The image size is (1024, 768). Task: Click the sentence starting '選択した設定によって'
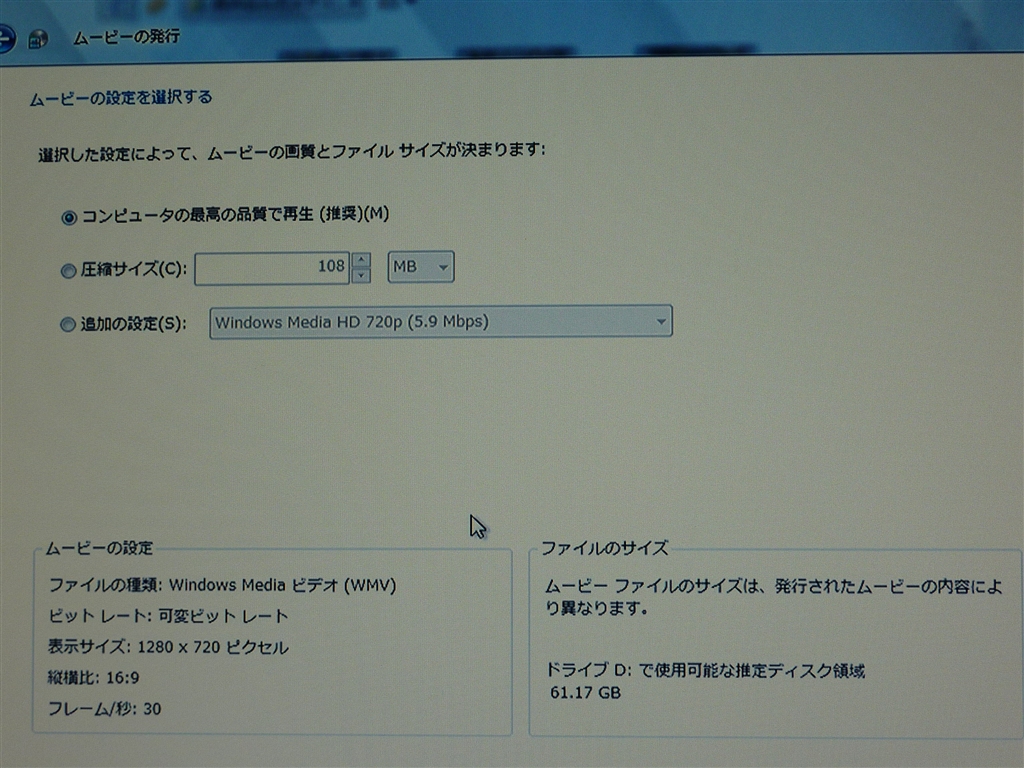click(291, 153)
